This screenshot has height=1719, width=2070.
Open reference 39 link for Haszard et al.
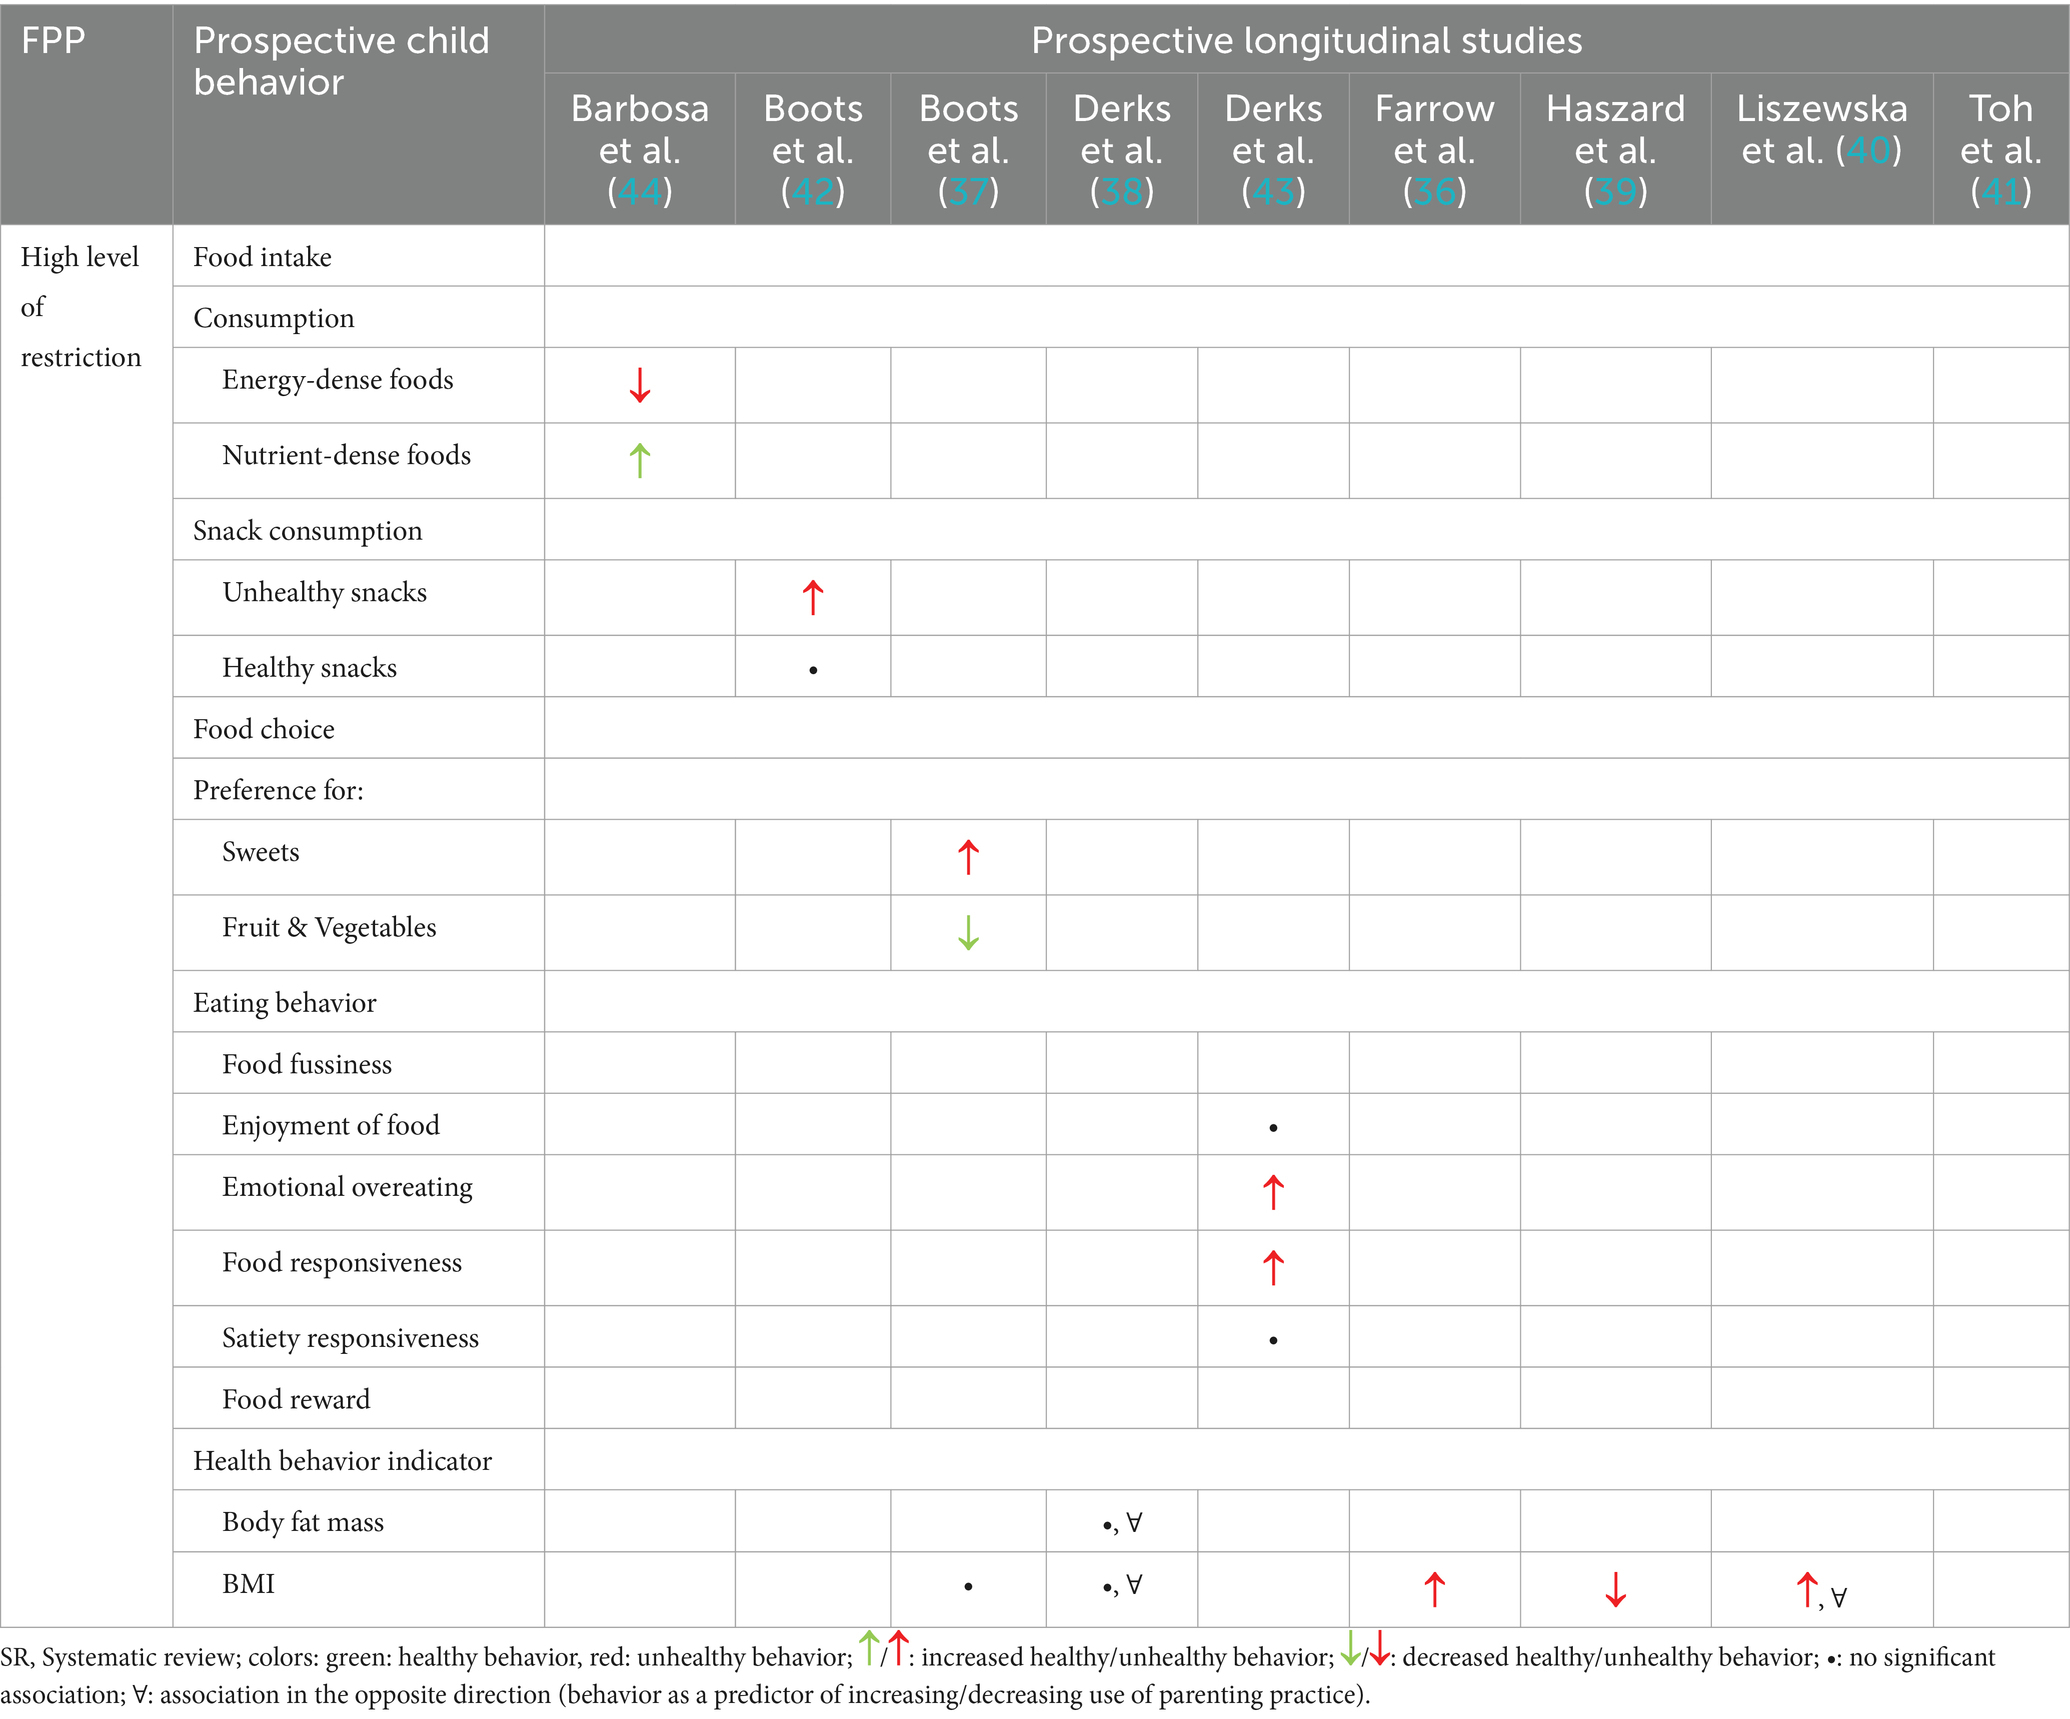click(x=1615, y=191)
